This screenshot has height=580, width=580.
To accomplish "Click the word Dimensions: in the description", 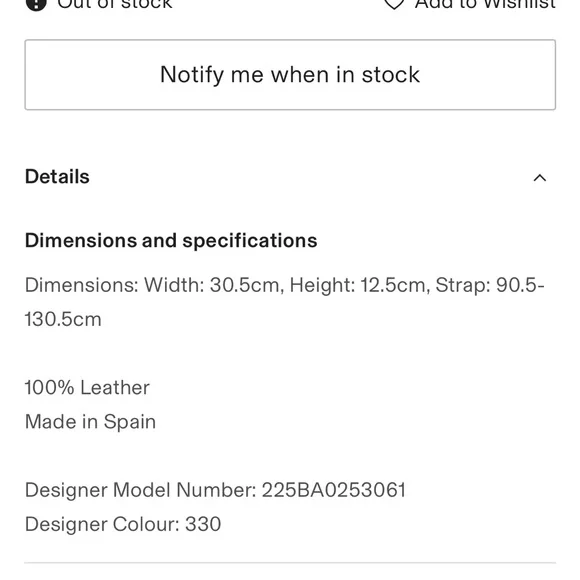I will (82, 285).
